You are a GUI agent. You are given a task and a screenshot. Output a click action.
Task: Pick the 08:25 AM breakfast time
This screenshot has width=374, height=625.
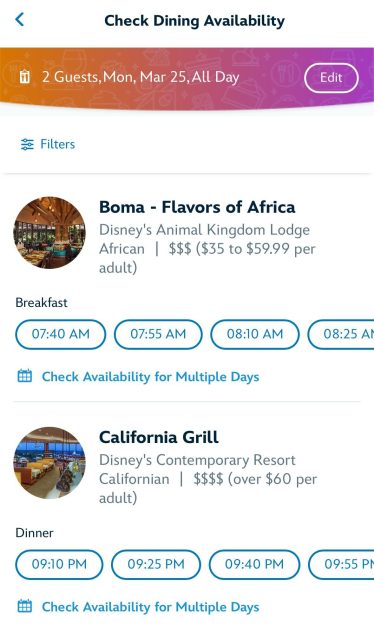pyautogui.click(x=341, y=334)
